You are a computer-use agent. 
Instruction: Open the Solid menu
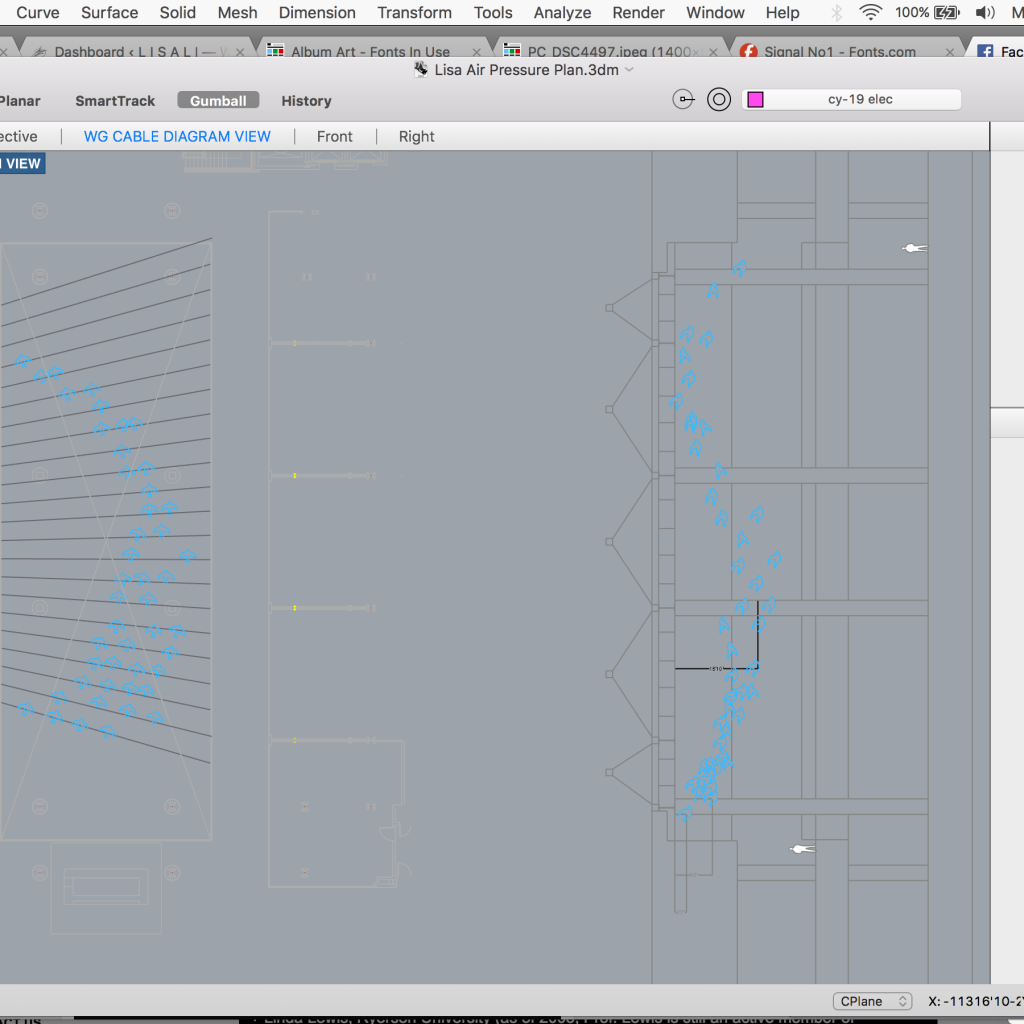[177, 12]
